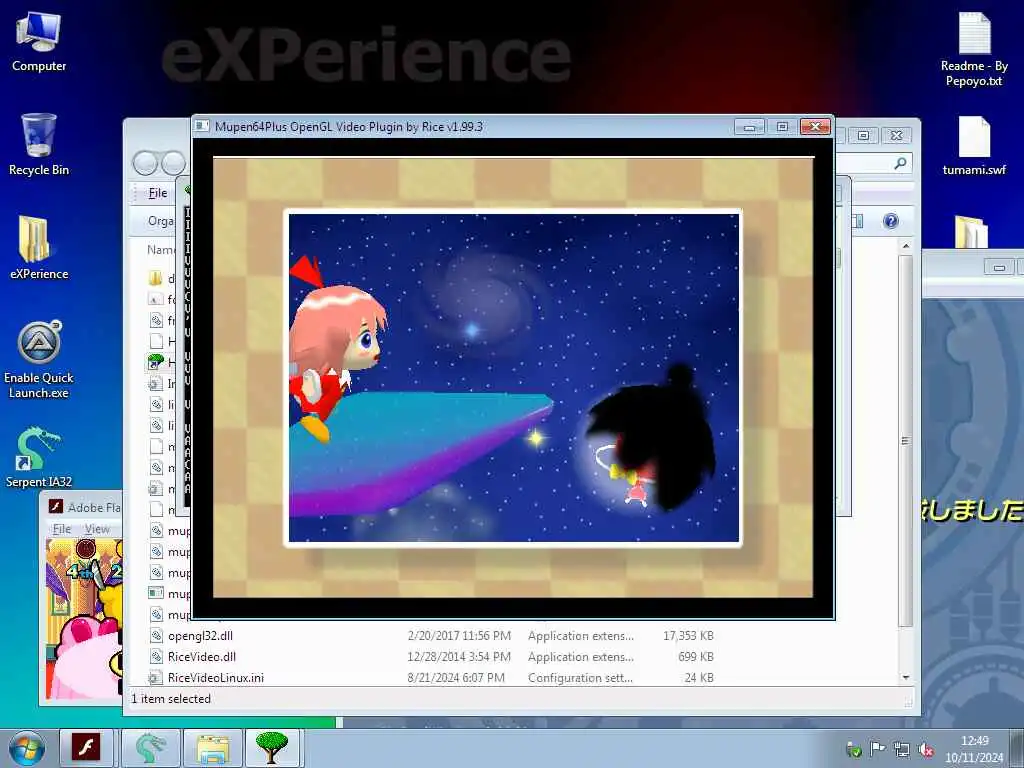Click 24 KB size cell
This screenshot has width=1024, height=768.
pos(699,677)
